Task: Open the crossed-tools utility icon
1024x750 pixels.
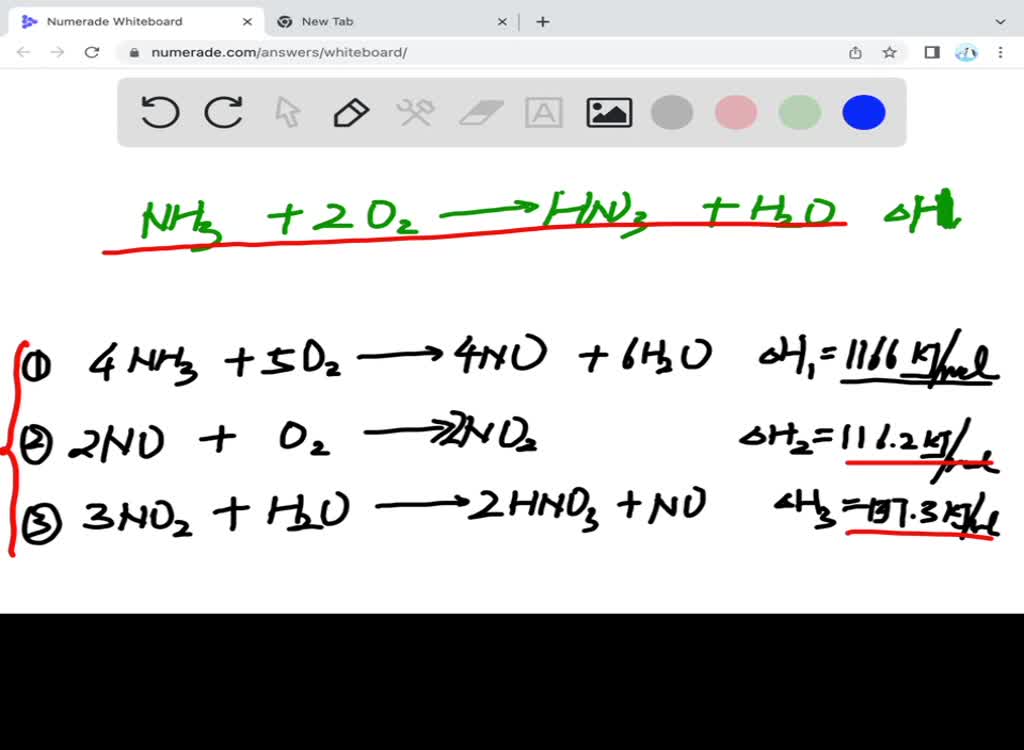Action: click(416, 112)
